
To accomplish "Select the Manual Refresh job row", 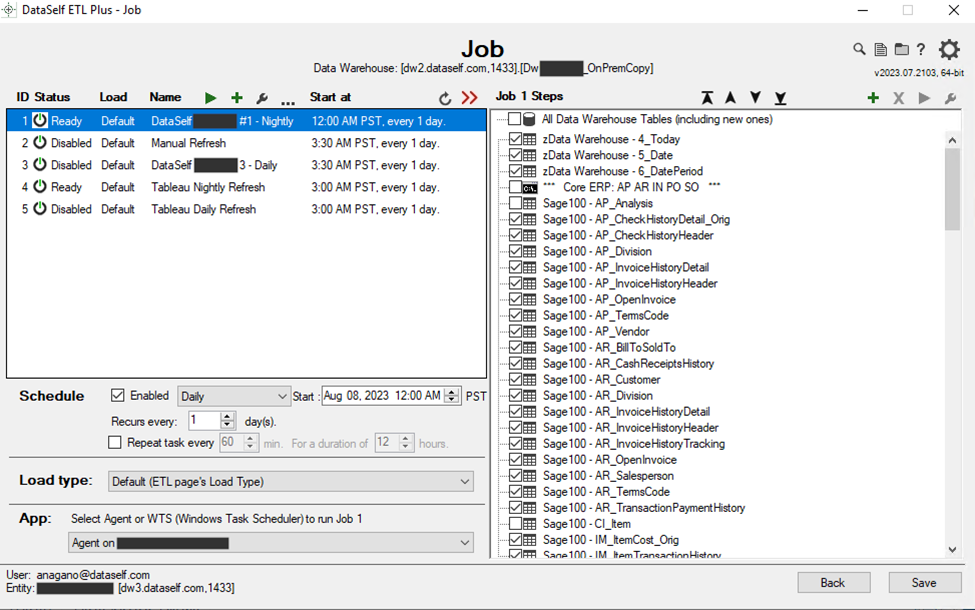I will coord(188,143).
